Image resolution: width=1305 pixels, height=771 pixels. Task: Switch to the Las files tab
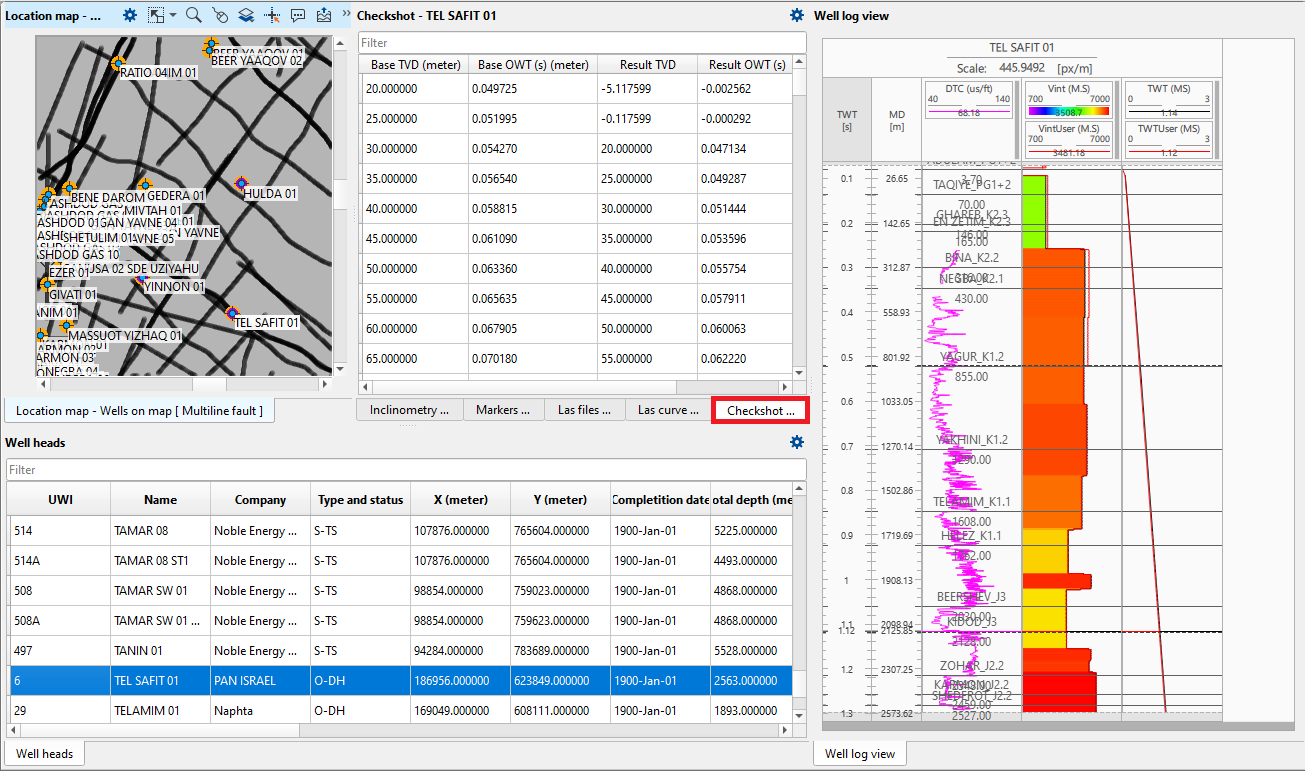coord(584,410)
